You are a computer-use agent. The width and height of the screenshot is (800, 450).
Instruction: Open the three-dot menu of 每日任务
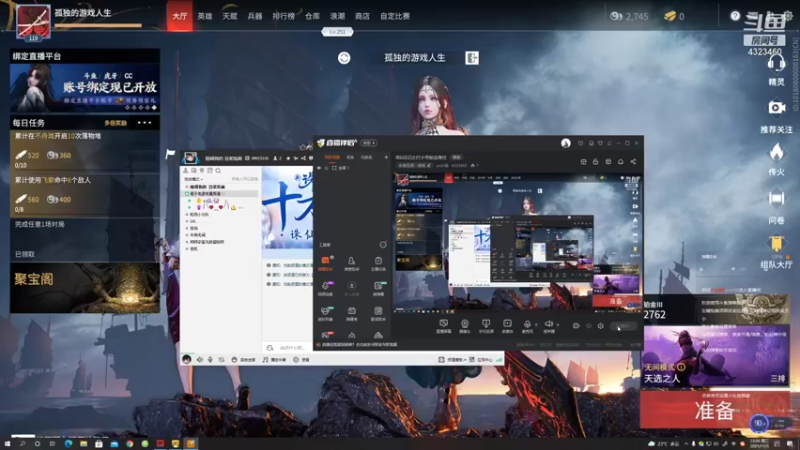[144, 122]
